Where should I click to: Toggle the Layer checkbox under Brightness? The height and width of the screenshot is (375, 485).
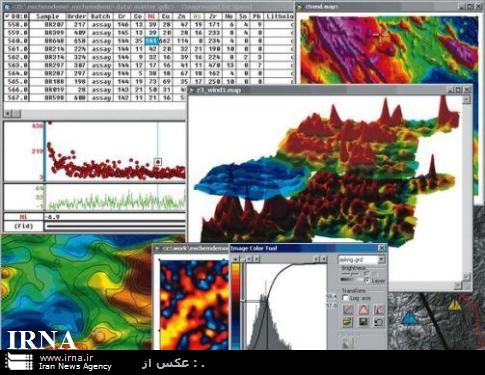coord(367,281)
